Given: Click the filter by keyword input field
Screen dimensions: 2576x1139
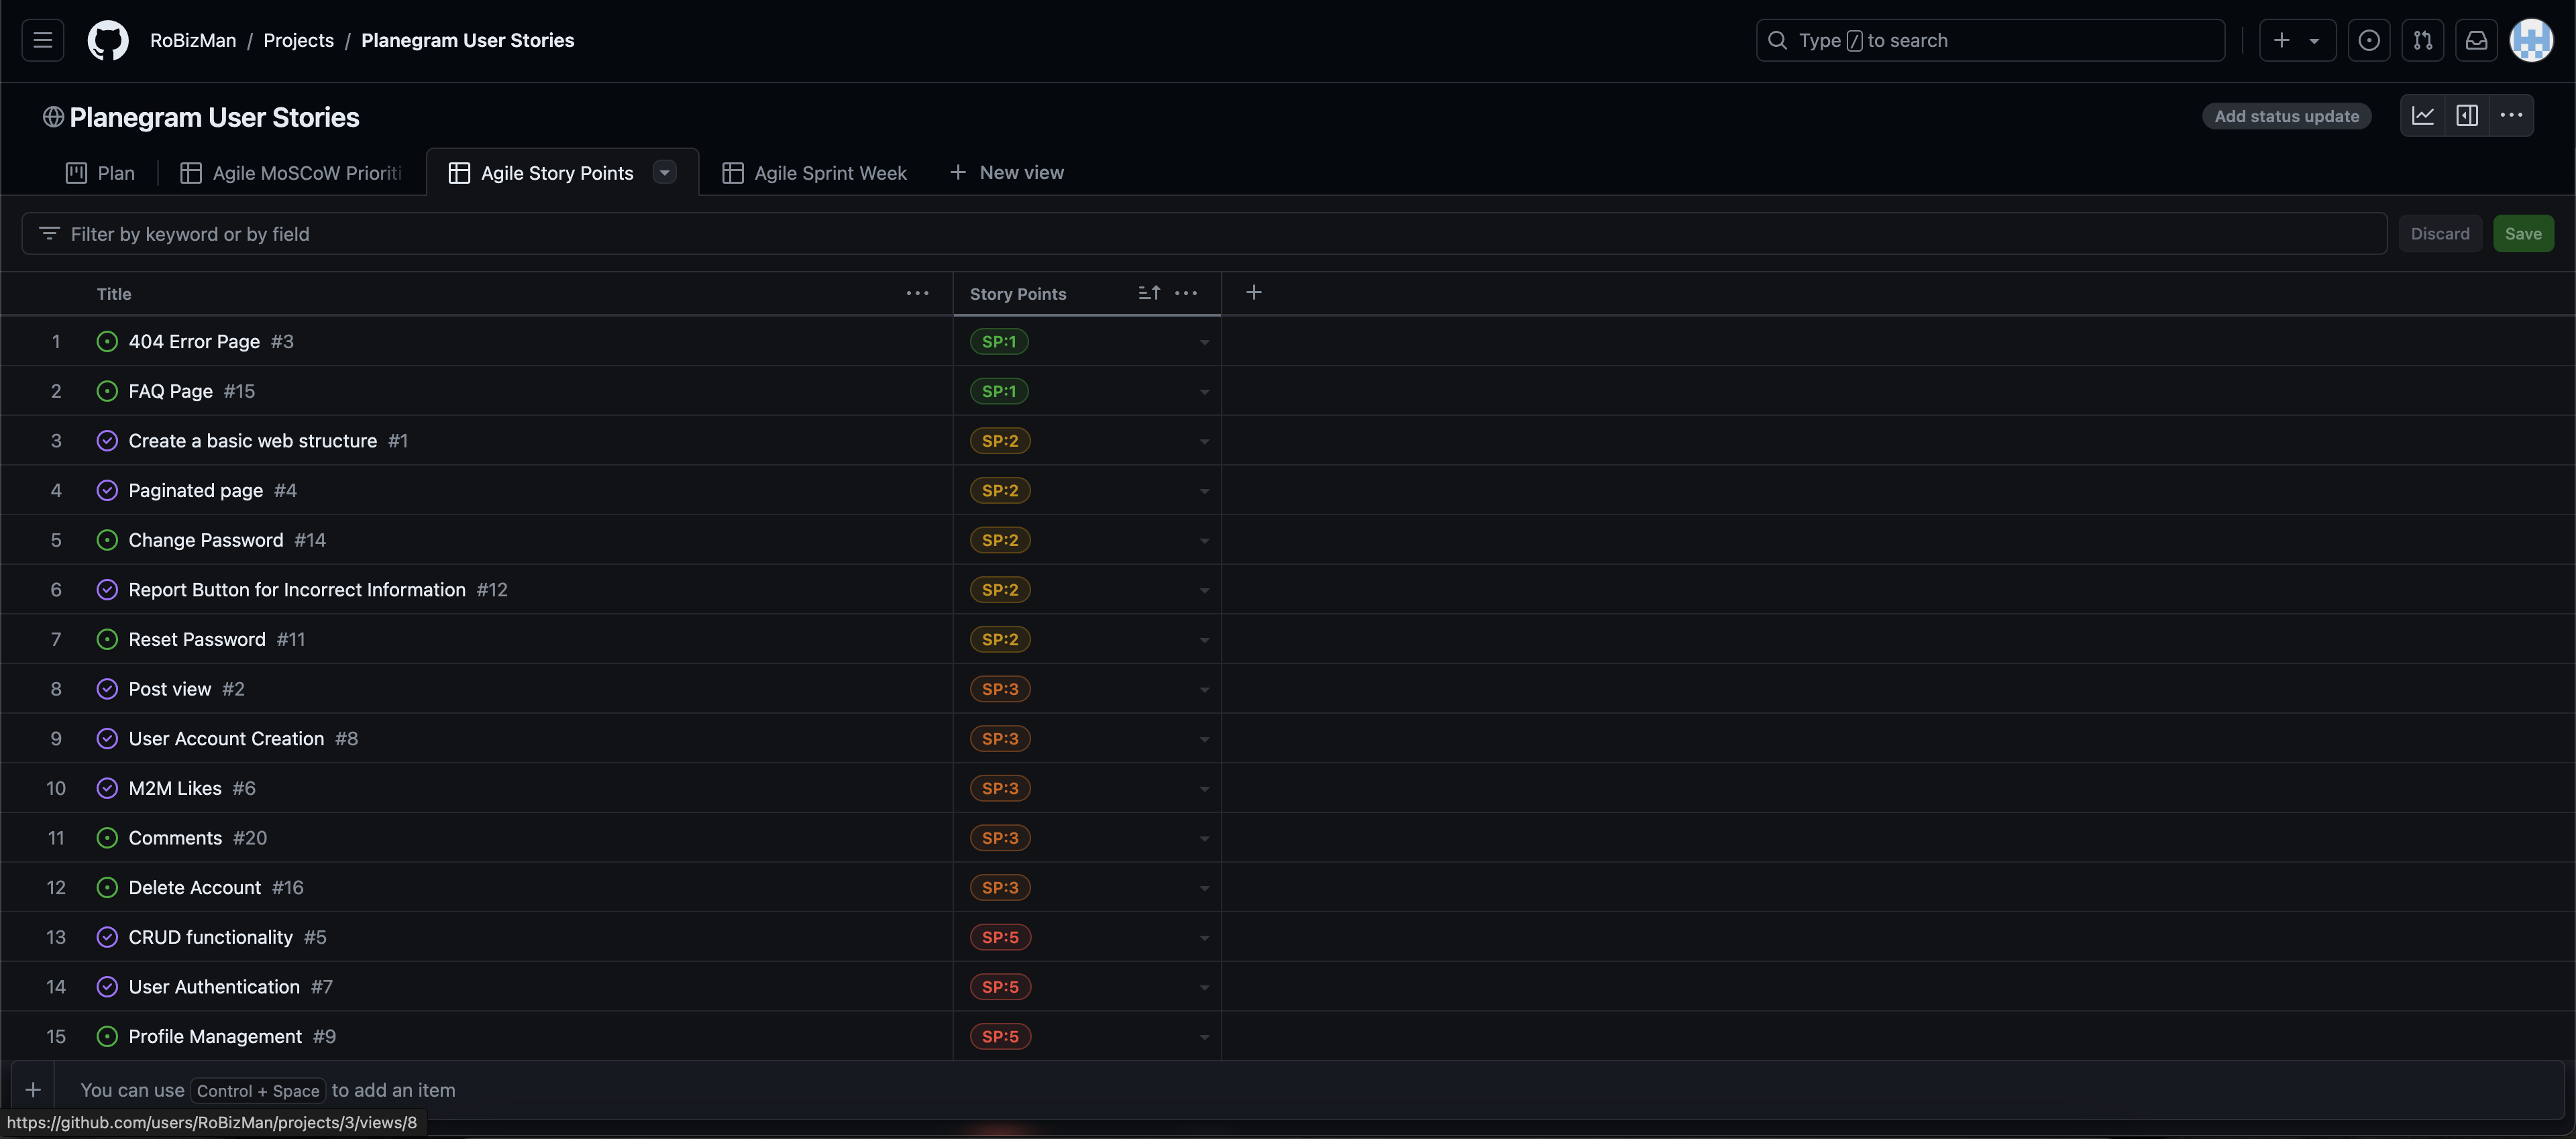Looking at the screenshot, I should tap(1200, 234).
